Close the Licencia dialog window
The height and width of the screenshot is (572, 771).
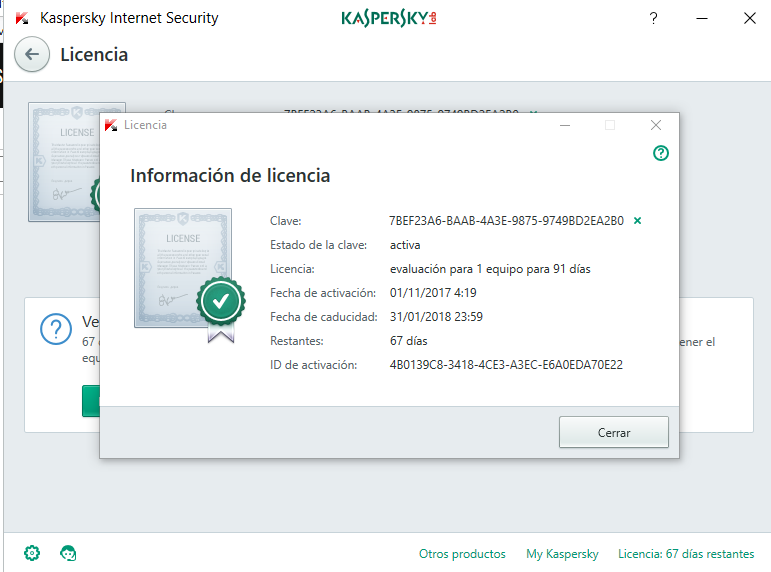coord(655,125)
